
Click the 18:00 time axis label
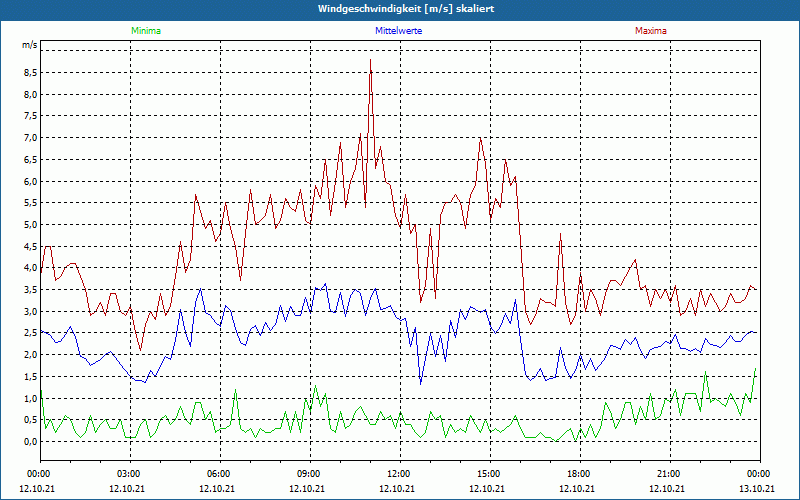coord(580,474)
